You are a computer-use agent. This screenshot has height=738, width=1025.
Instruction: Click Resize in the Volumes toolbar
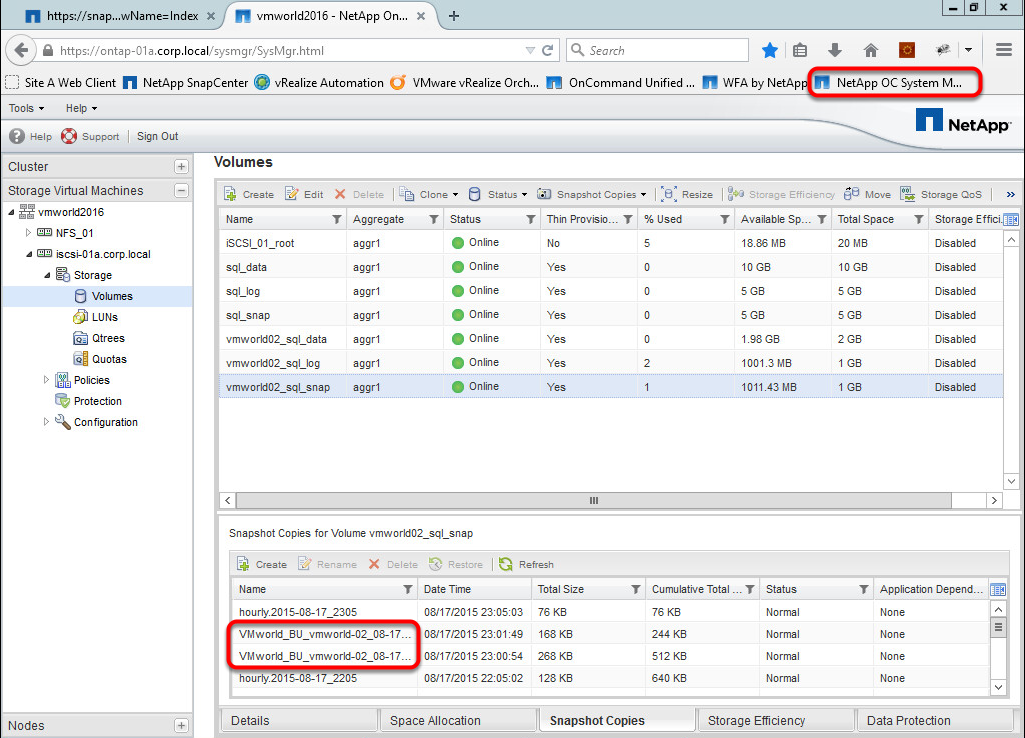(687, 194)
